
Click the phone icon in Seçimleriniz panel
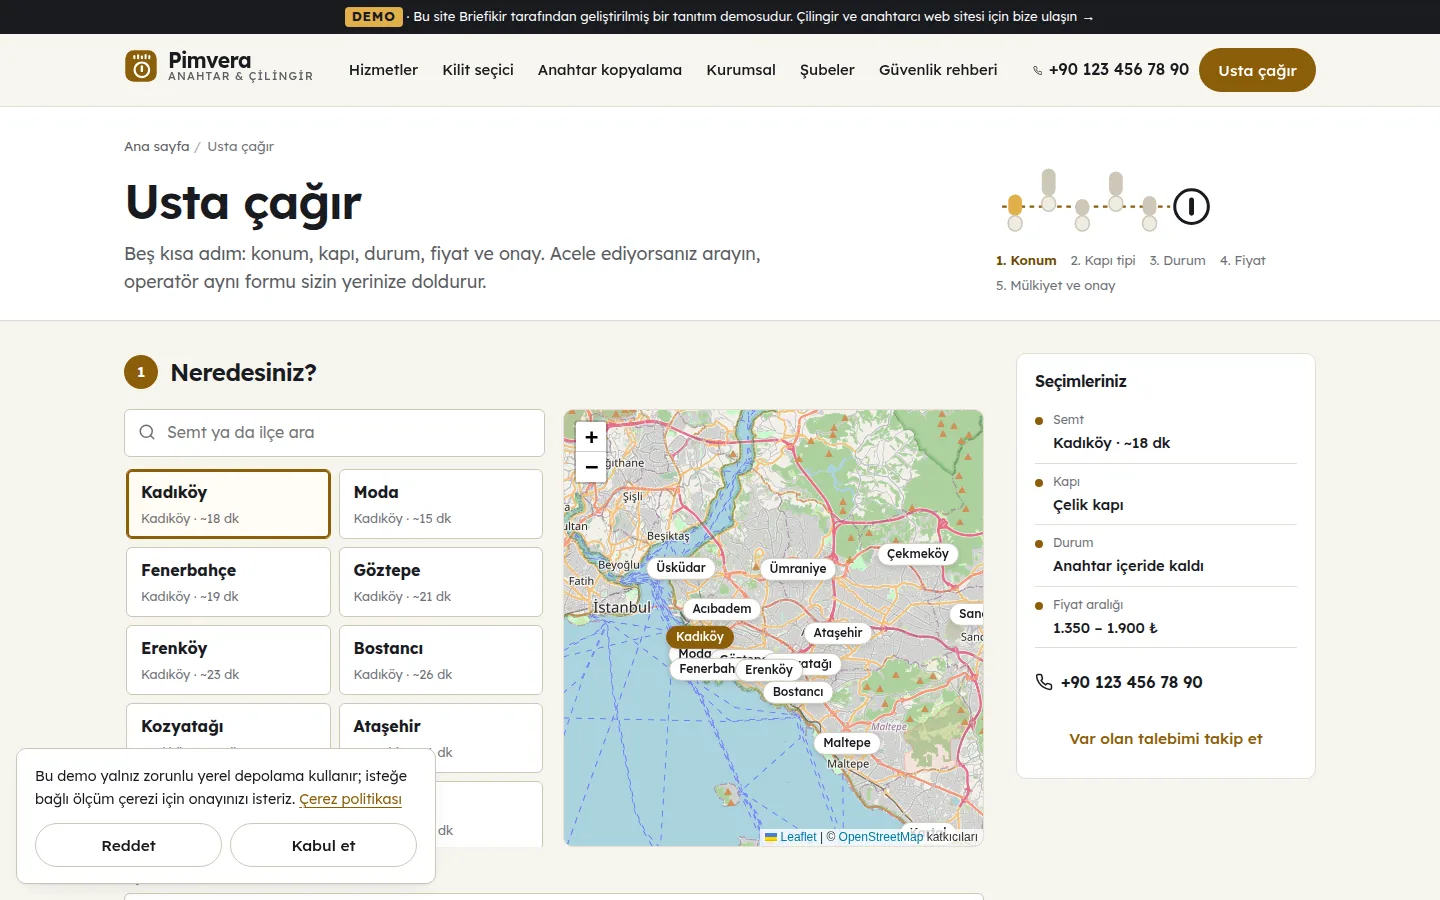1044,682
